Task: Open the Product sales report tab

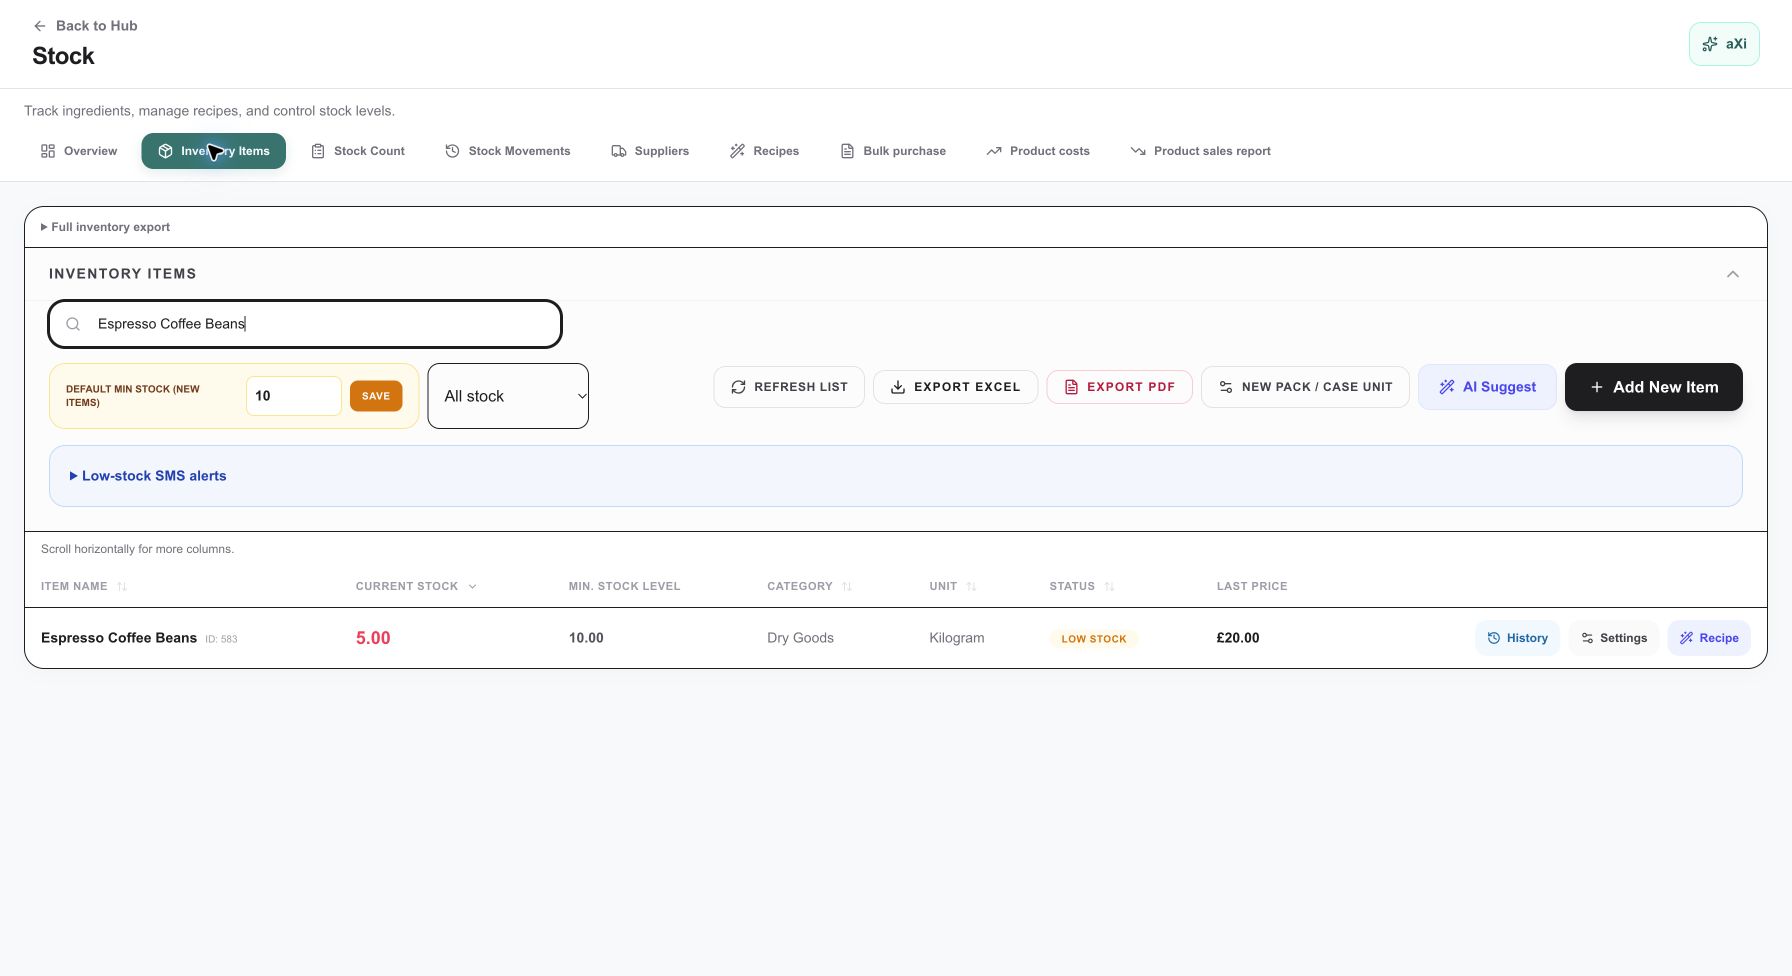Action: [x=1201, y=151]
